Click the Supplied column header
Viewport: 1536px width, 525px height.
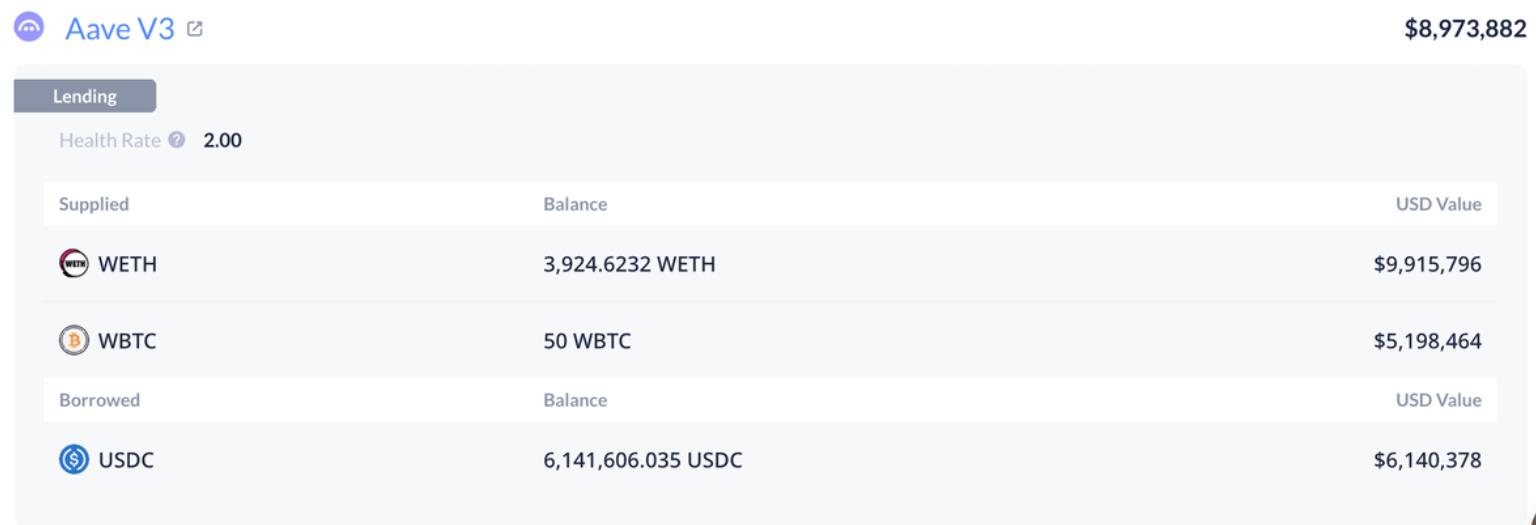tap(94, 204)
